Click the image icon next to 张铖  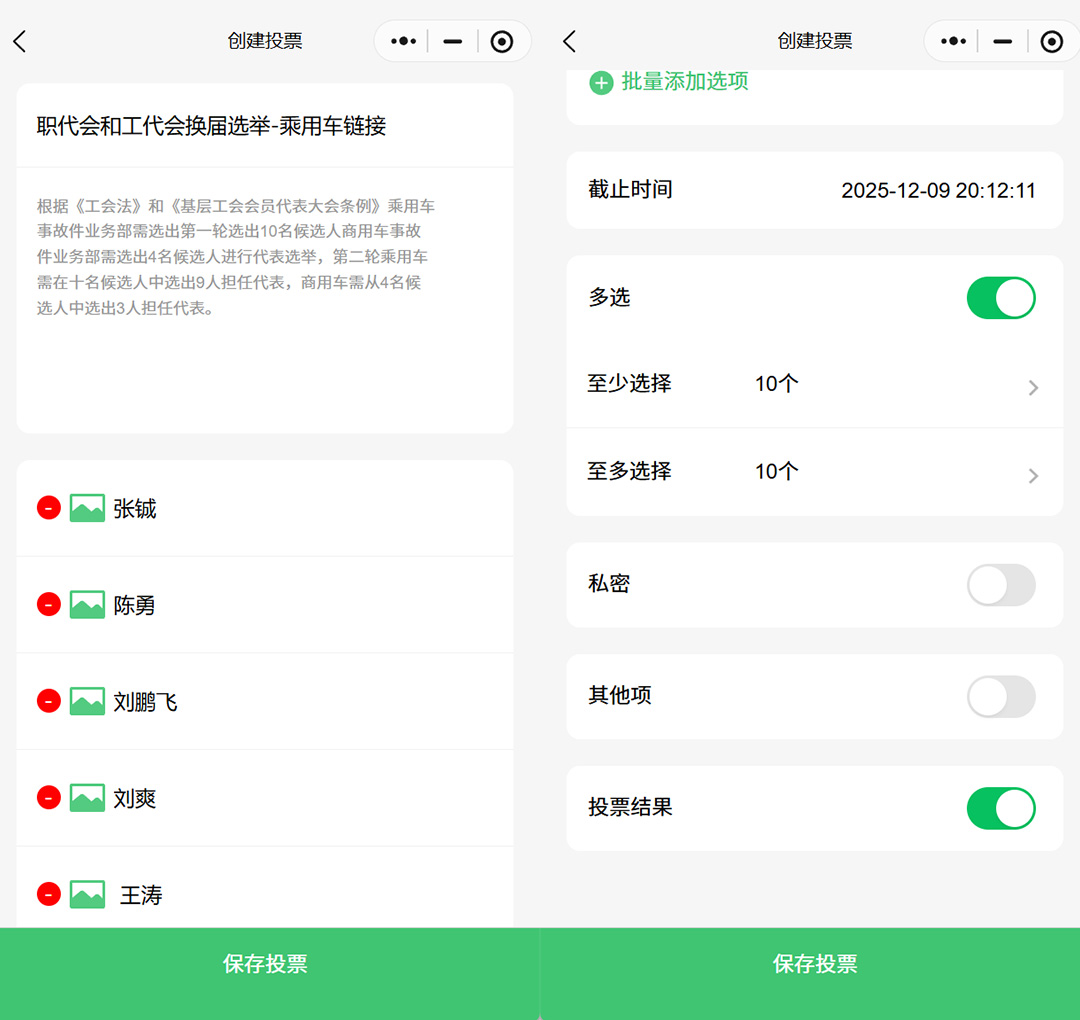(x=87, y=508)
